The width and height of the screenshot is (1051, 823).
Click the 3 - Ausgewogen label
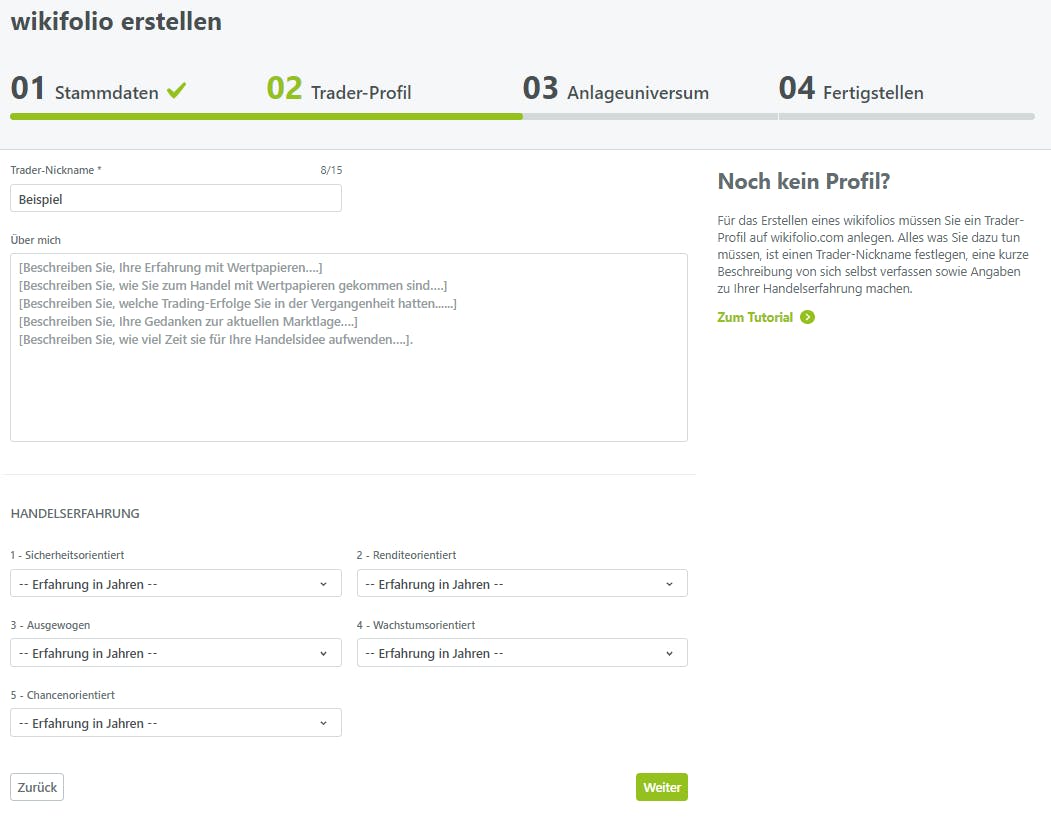coord(50,625)
